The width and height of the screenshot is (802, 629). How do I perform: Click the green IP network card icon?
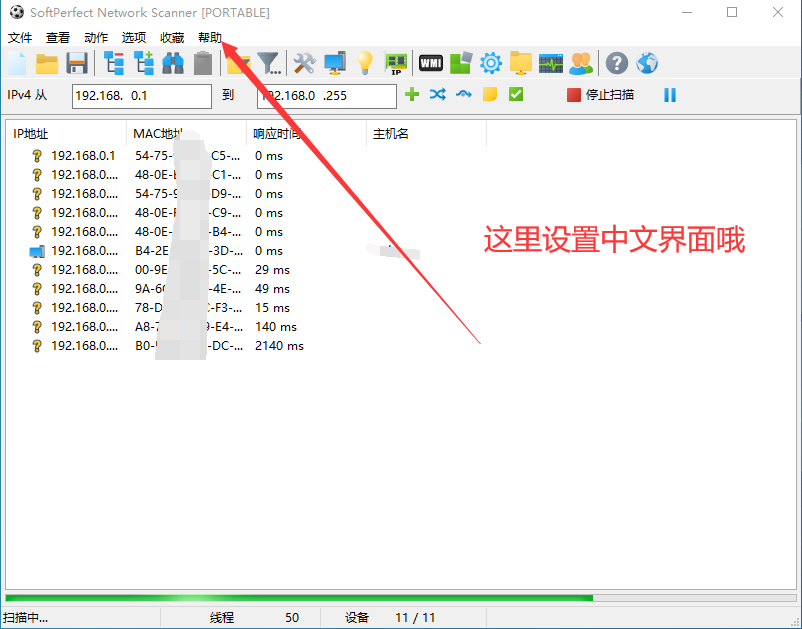[396, 64]
